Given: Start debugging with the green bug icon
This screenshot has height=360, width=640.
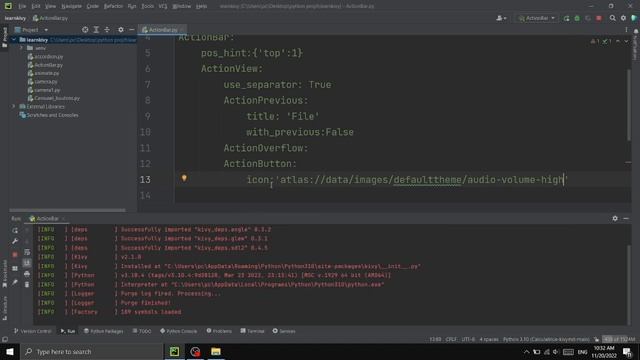Looking at the screenshot, I should 577,18.
